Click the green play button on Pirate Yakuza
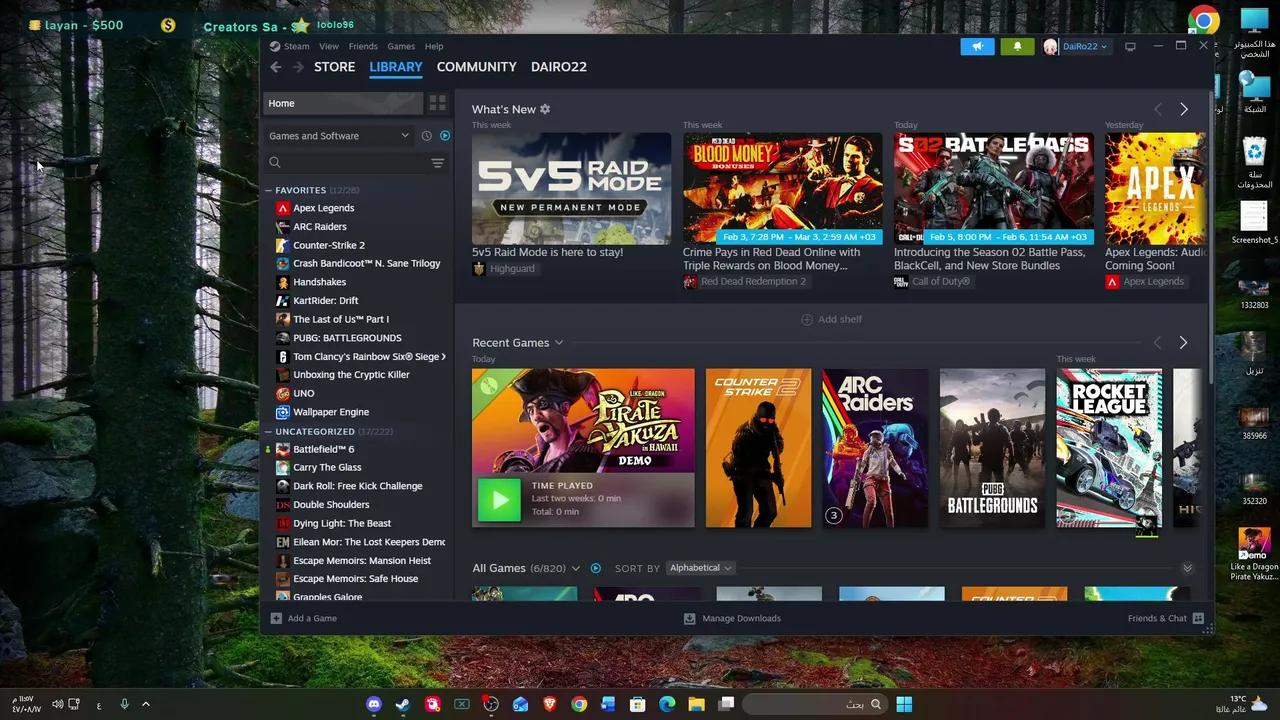This screenshot has height=720, width=1280. [499, 500]
